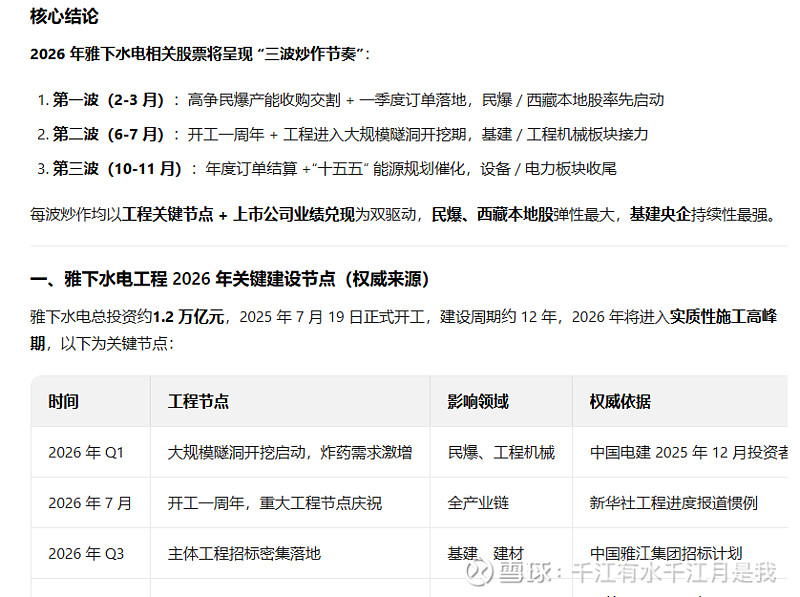Click heading 一、雅下水电工程 2026 年关键建设节点
800x597 pixels.
(x=230, y=279)
